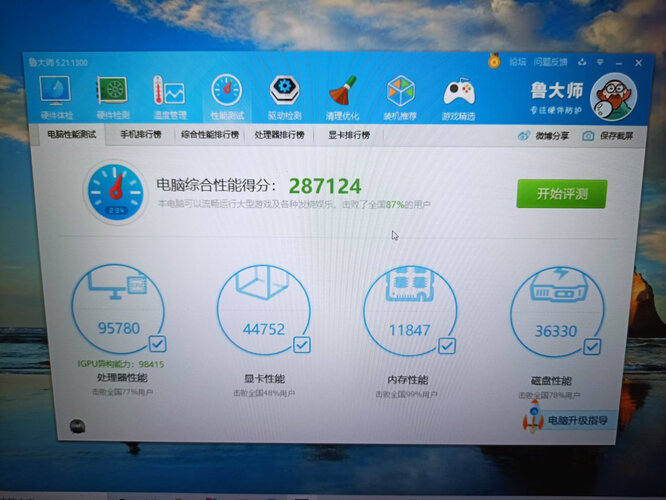Close the 鲁大师 window
This screenshot has height=500, width=666.
coord(638,63)
